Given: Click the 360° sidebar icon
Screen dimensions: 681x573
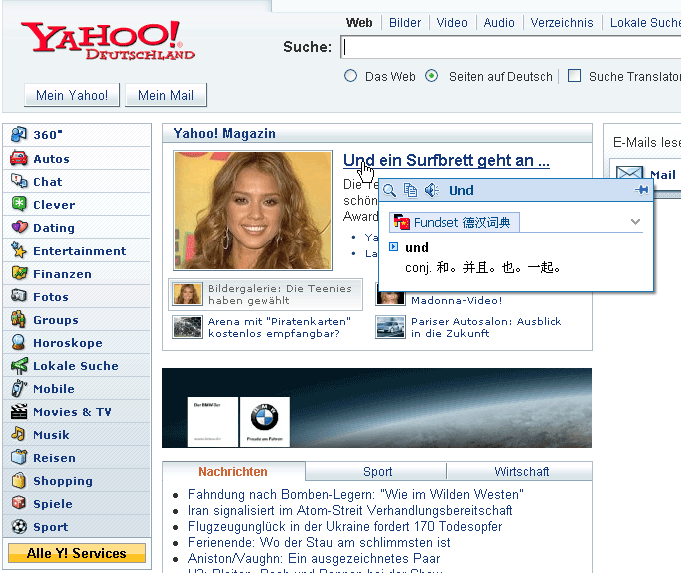Looking at the screenshot, I should (19, 134).
